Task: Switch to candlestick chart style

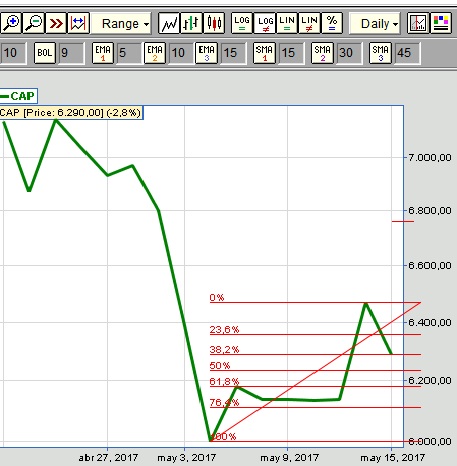Action: pos(214,23)
